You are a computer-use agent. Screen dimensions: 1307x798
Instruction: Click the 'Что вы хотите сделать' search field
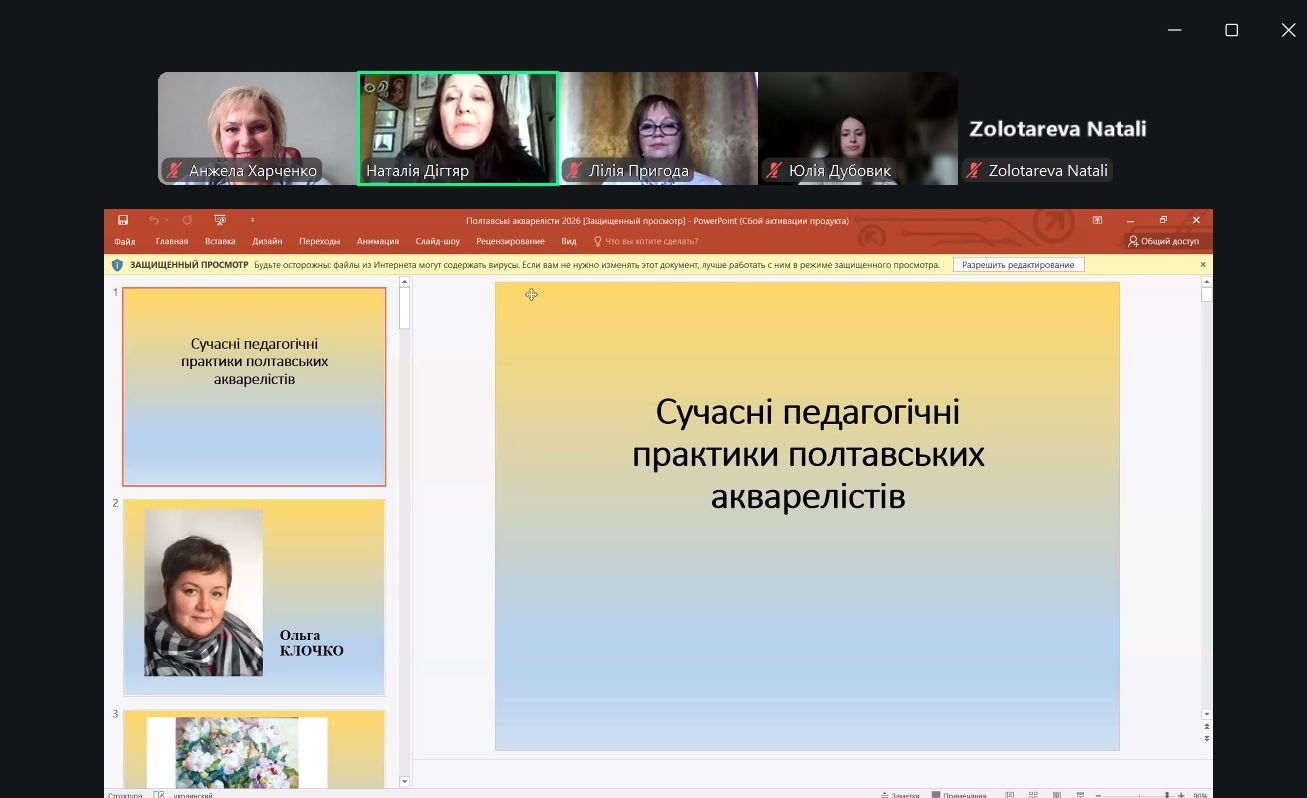click(650, 241)
